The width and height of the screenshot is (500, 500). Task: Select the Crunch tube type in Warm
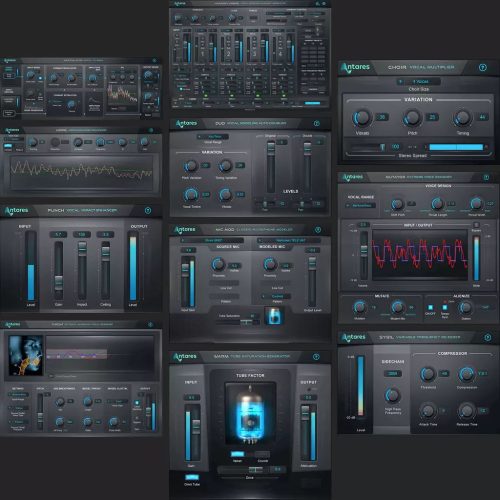262,454
